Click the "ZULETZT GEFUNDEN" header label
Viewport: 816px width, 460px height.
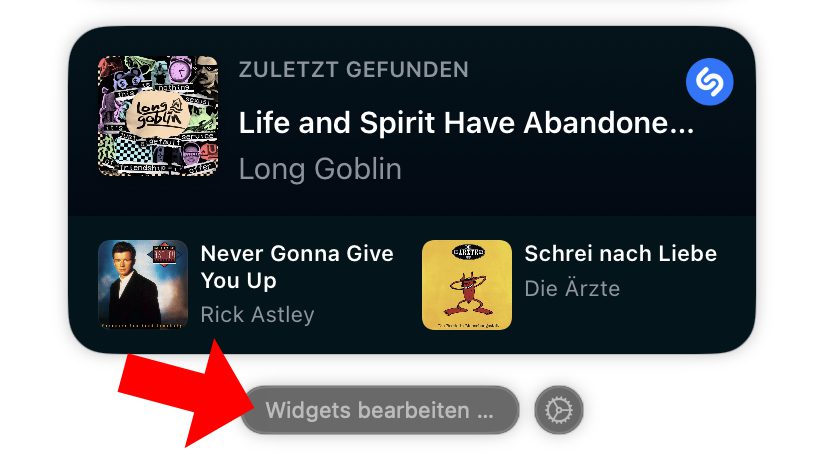[354, 70]
